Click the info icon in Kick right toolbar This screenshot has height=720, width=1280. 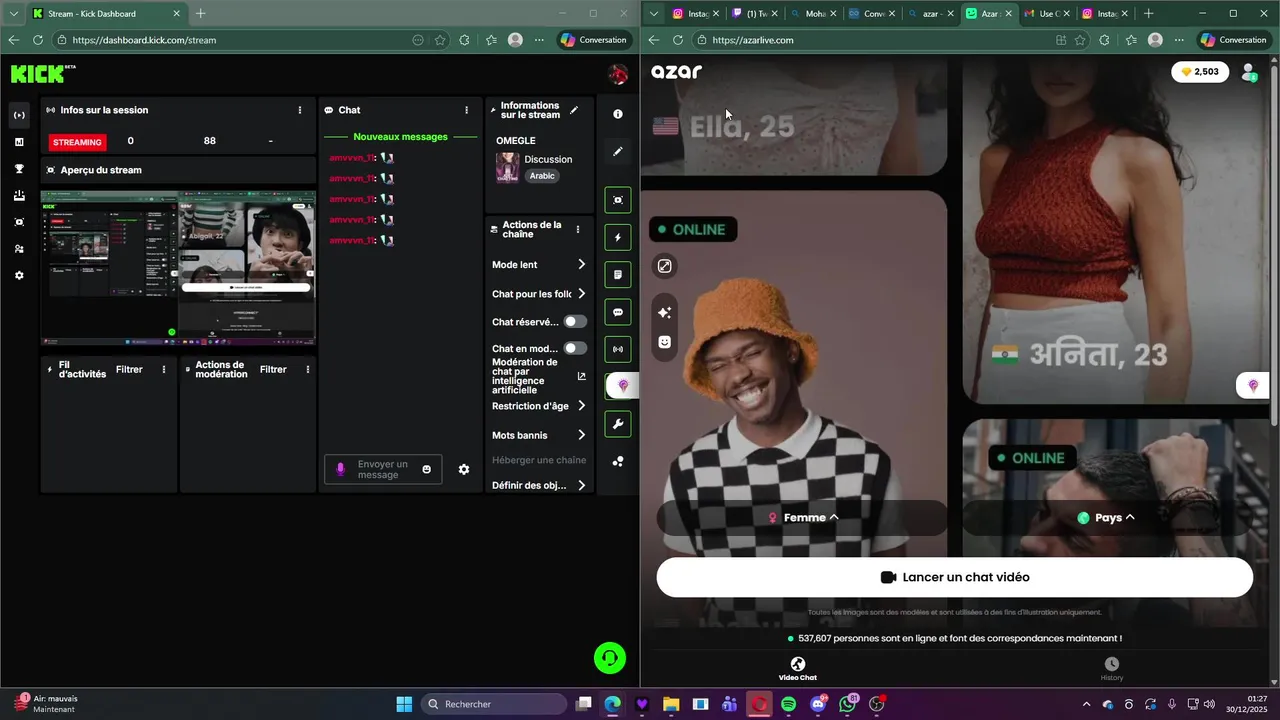[x=618, y=115]
